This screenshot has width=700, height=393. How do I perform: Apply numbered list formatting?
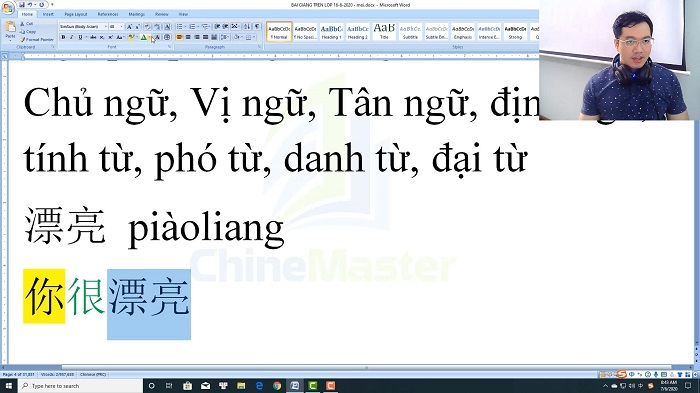pos(193,27)
